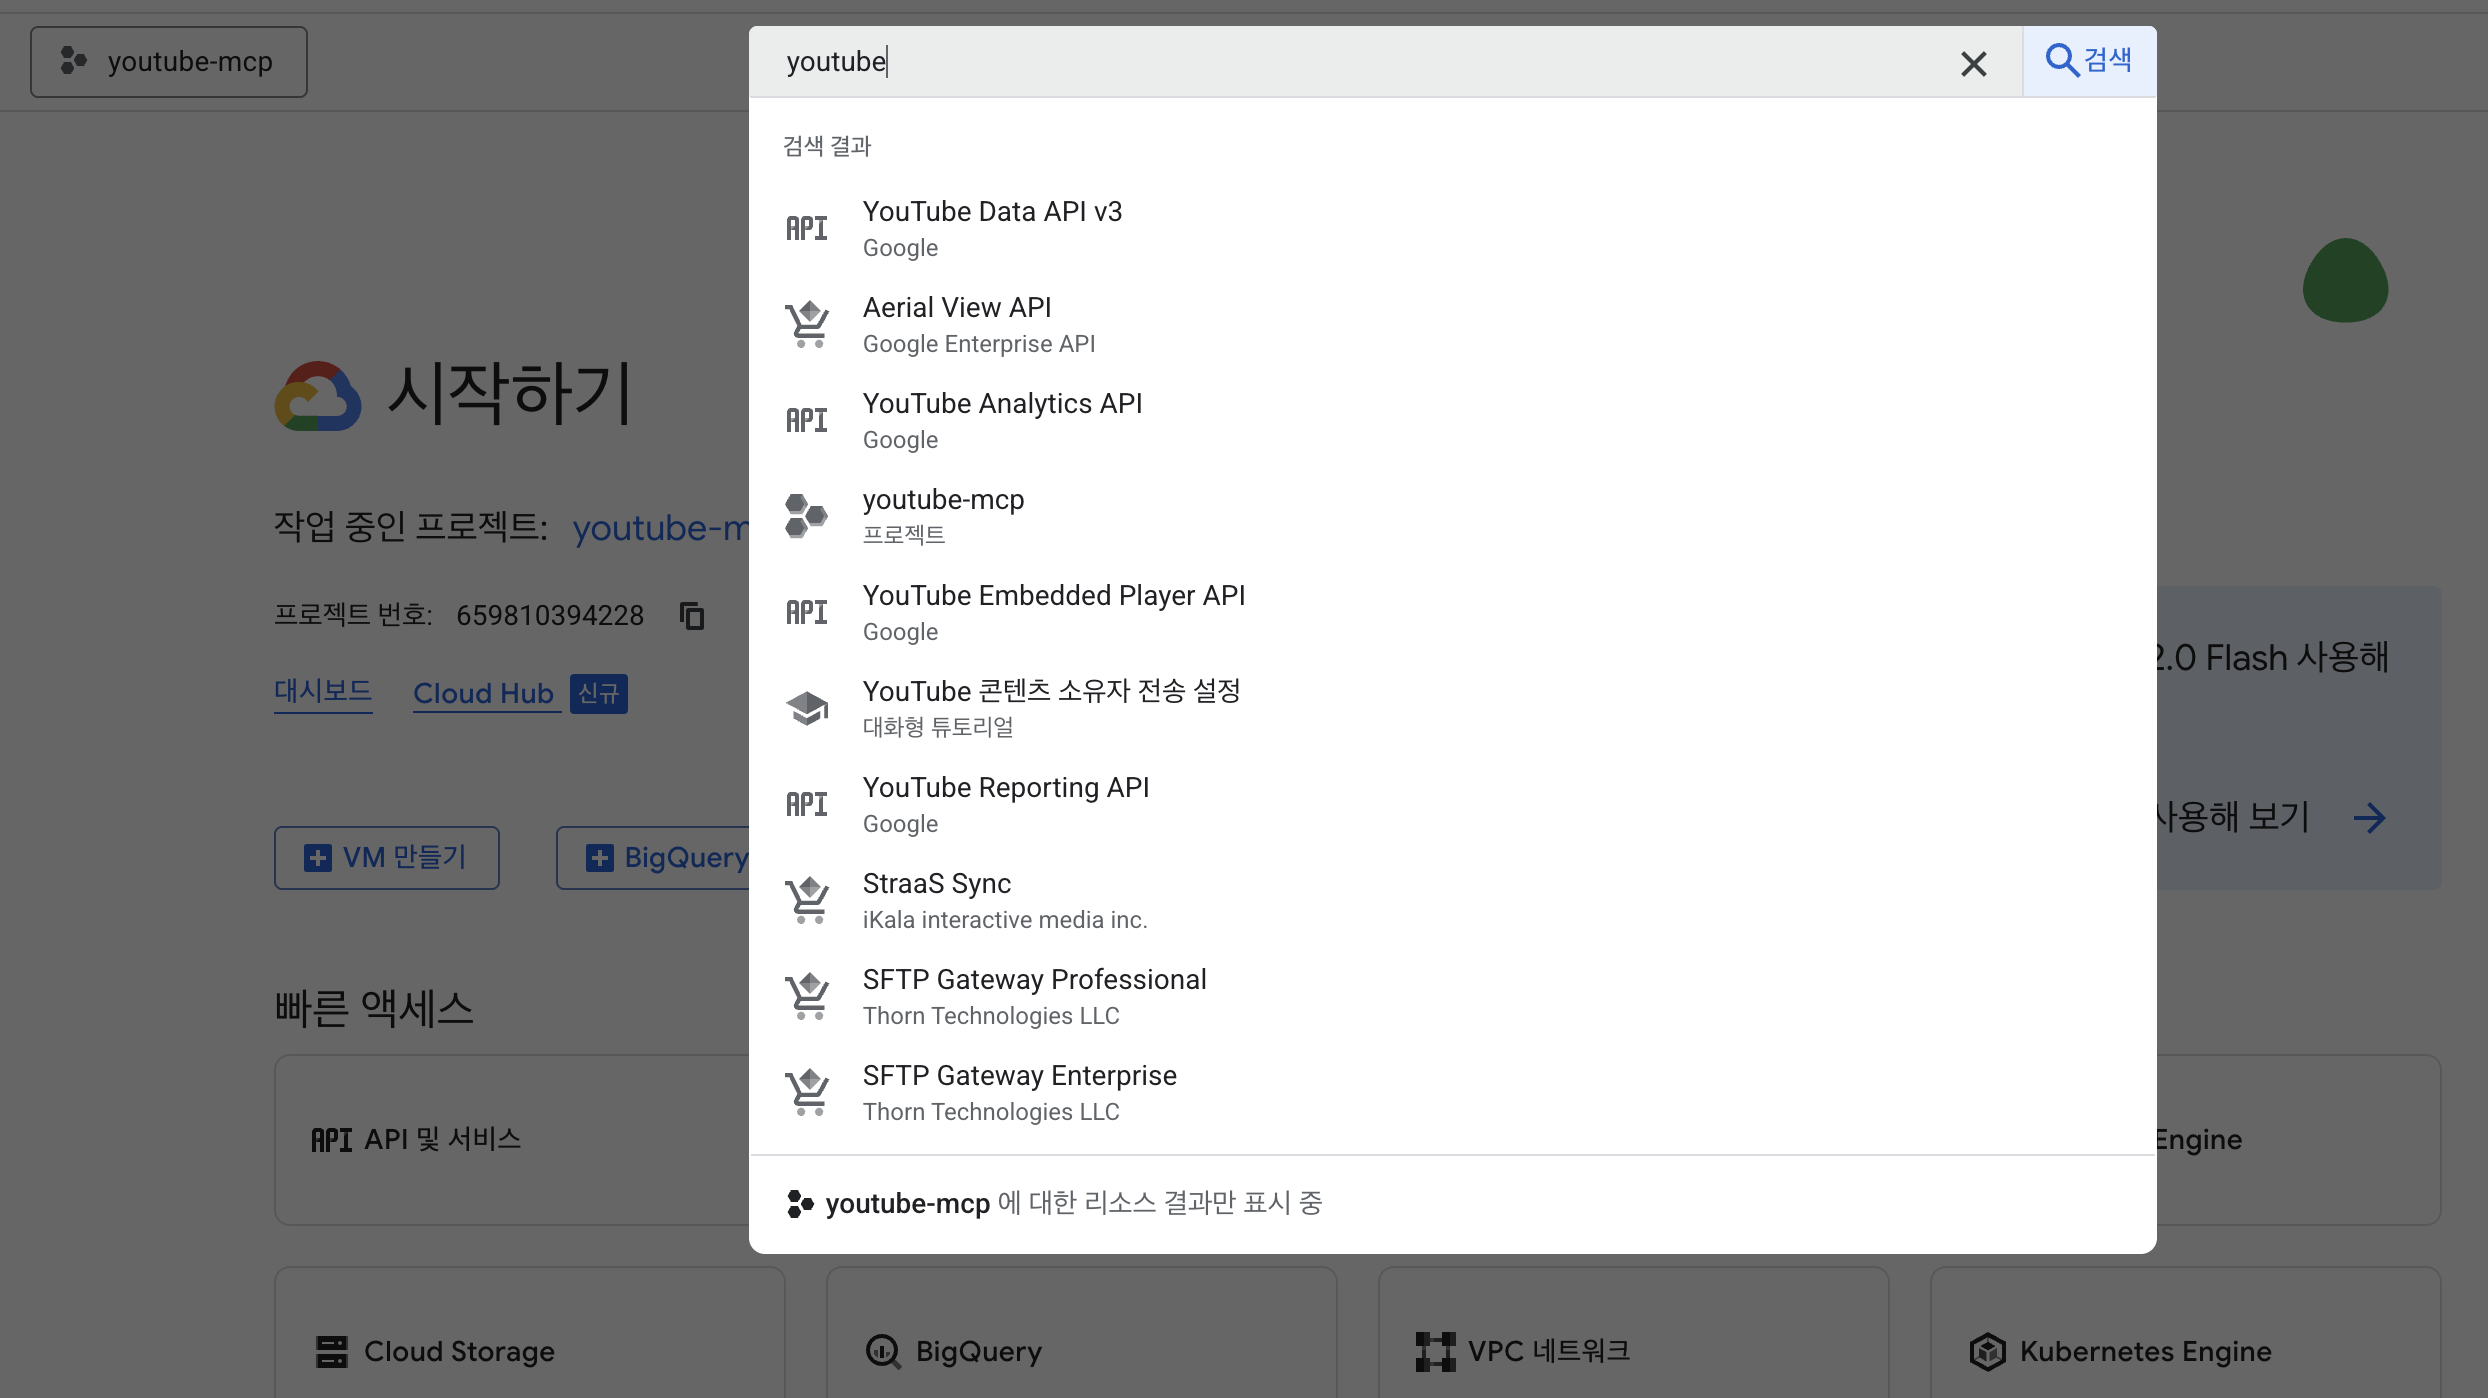
Task: Click the green avatar blob
Action: (2345, 282)
